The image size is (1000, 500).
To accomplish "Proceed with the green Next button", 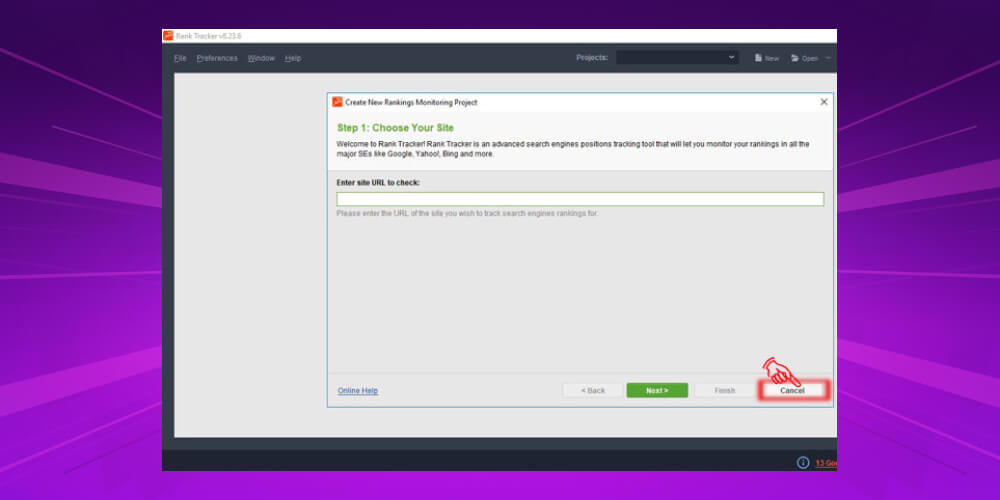I will [657, 390].
